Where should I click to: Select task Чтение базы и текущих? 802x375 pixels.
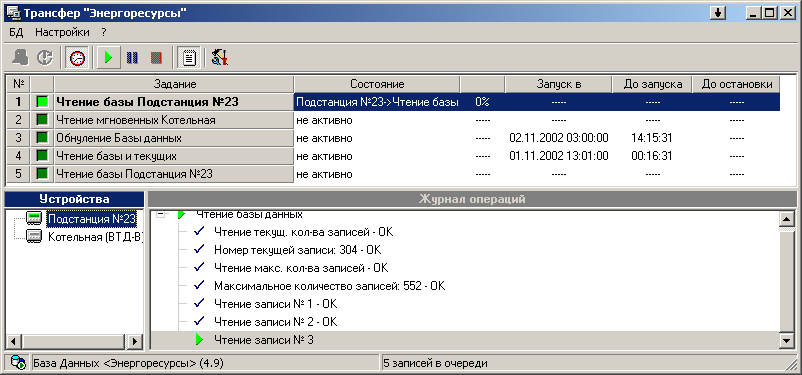[x=174, y=156]
